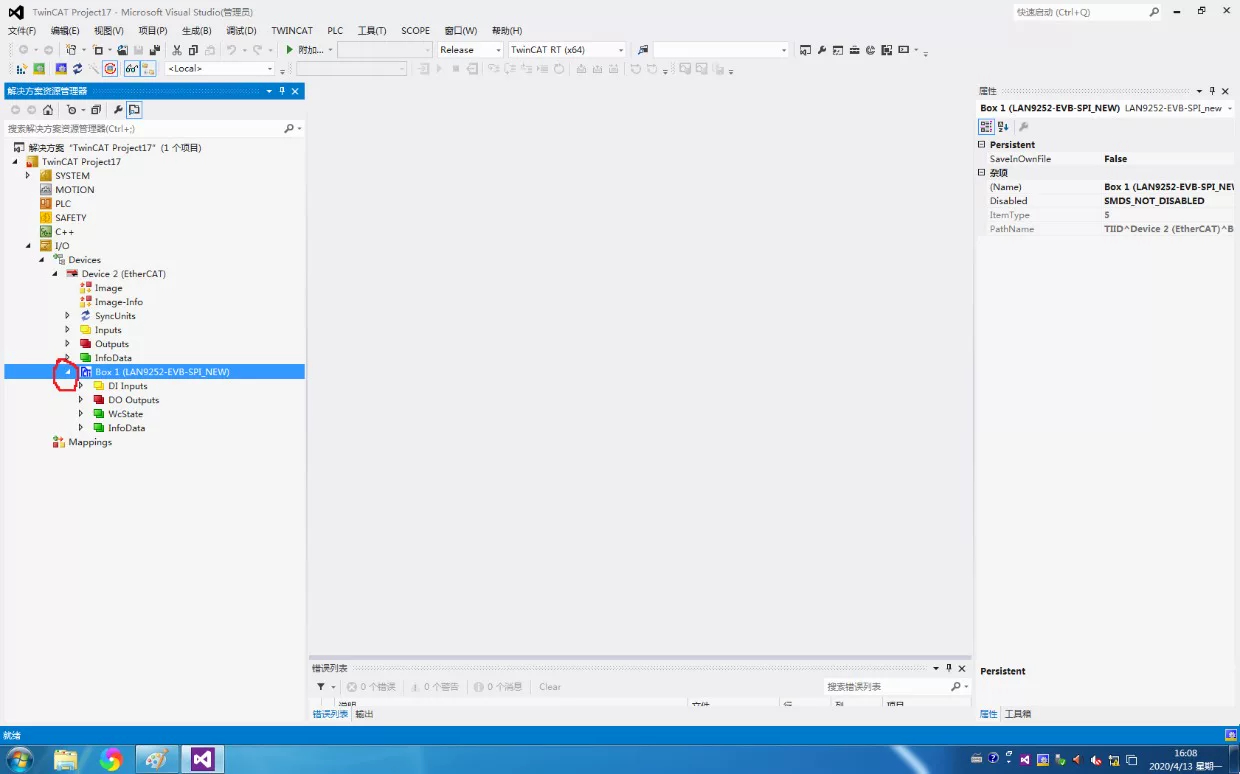Click the Properties wrench in Solution Explorer
This screenshot has height=774, width=1240.
[x=117, y=110]
